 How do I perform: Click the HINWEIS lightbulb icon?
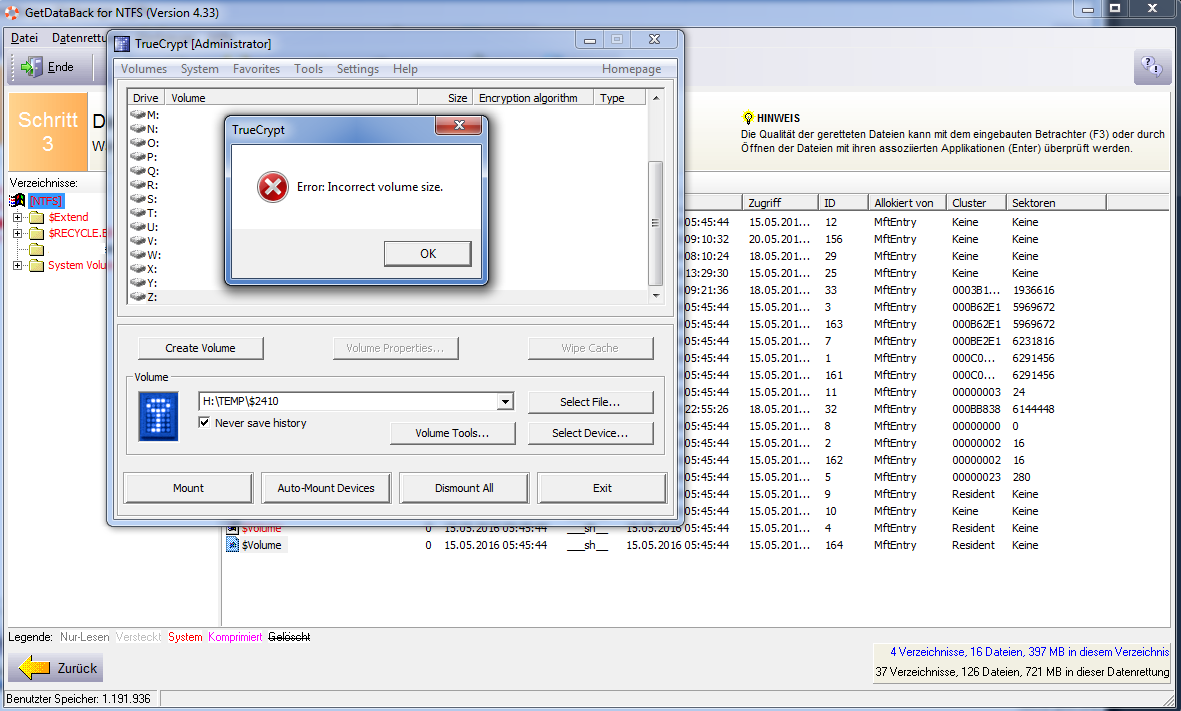pyautogui.click(x=748, y=117)
